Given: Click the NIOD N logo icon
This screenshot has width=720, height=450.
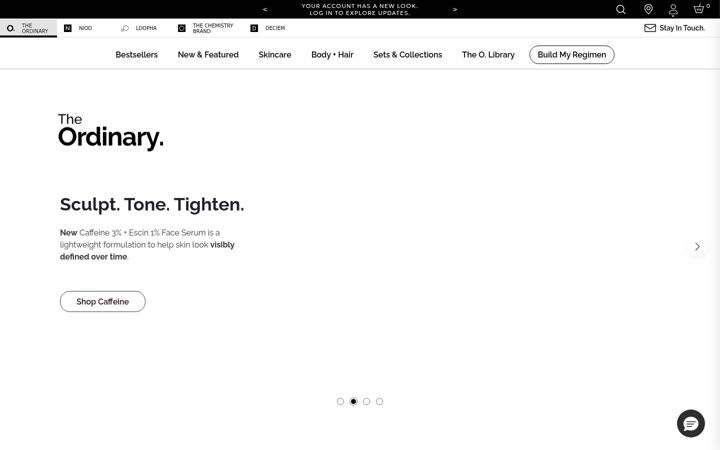Looking at the screenshot, I should click(68, 28).
